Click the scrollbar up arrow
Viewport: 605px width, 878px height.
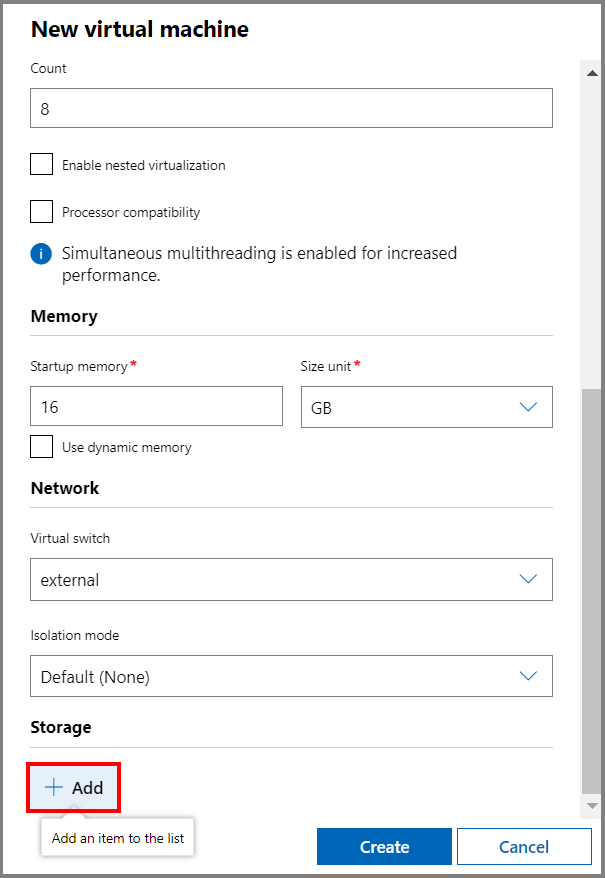tap(592, 71)
